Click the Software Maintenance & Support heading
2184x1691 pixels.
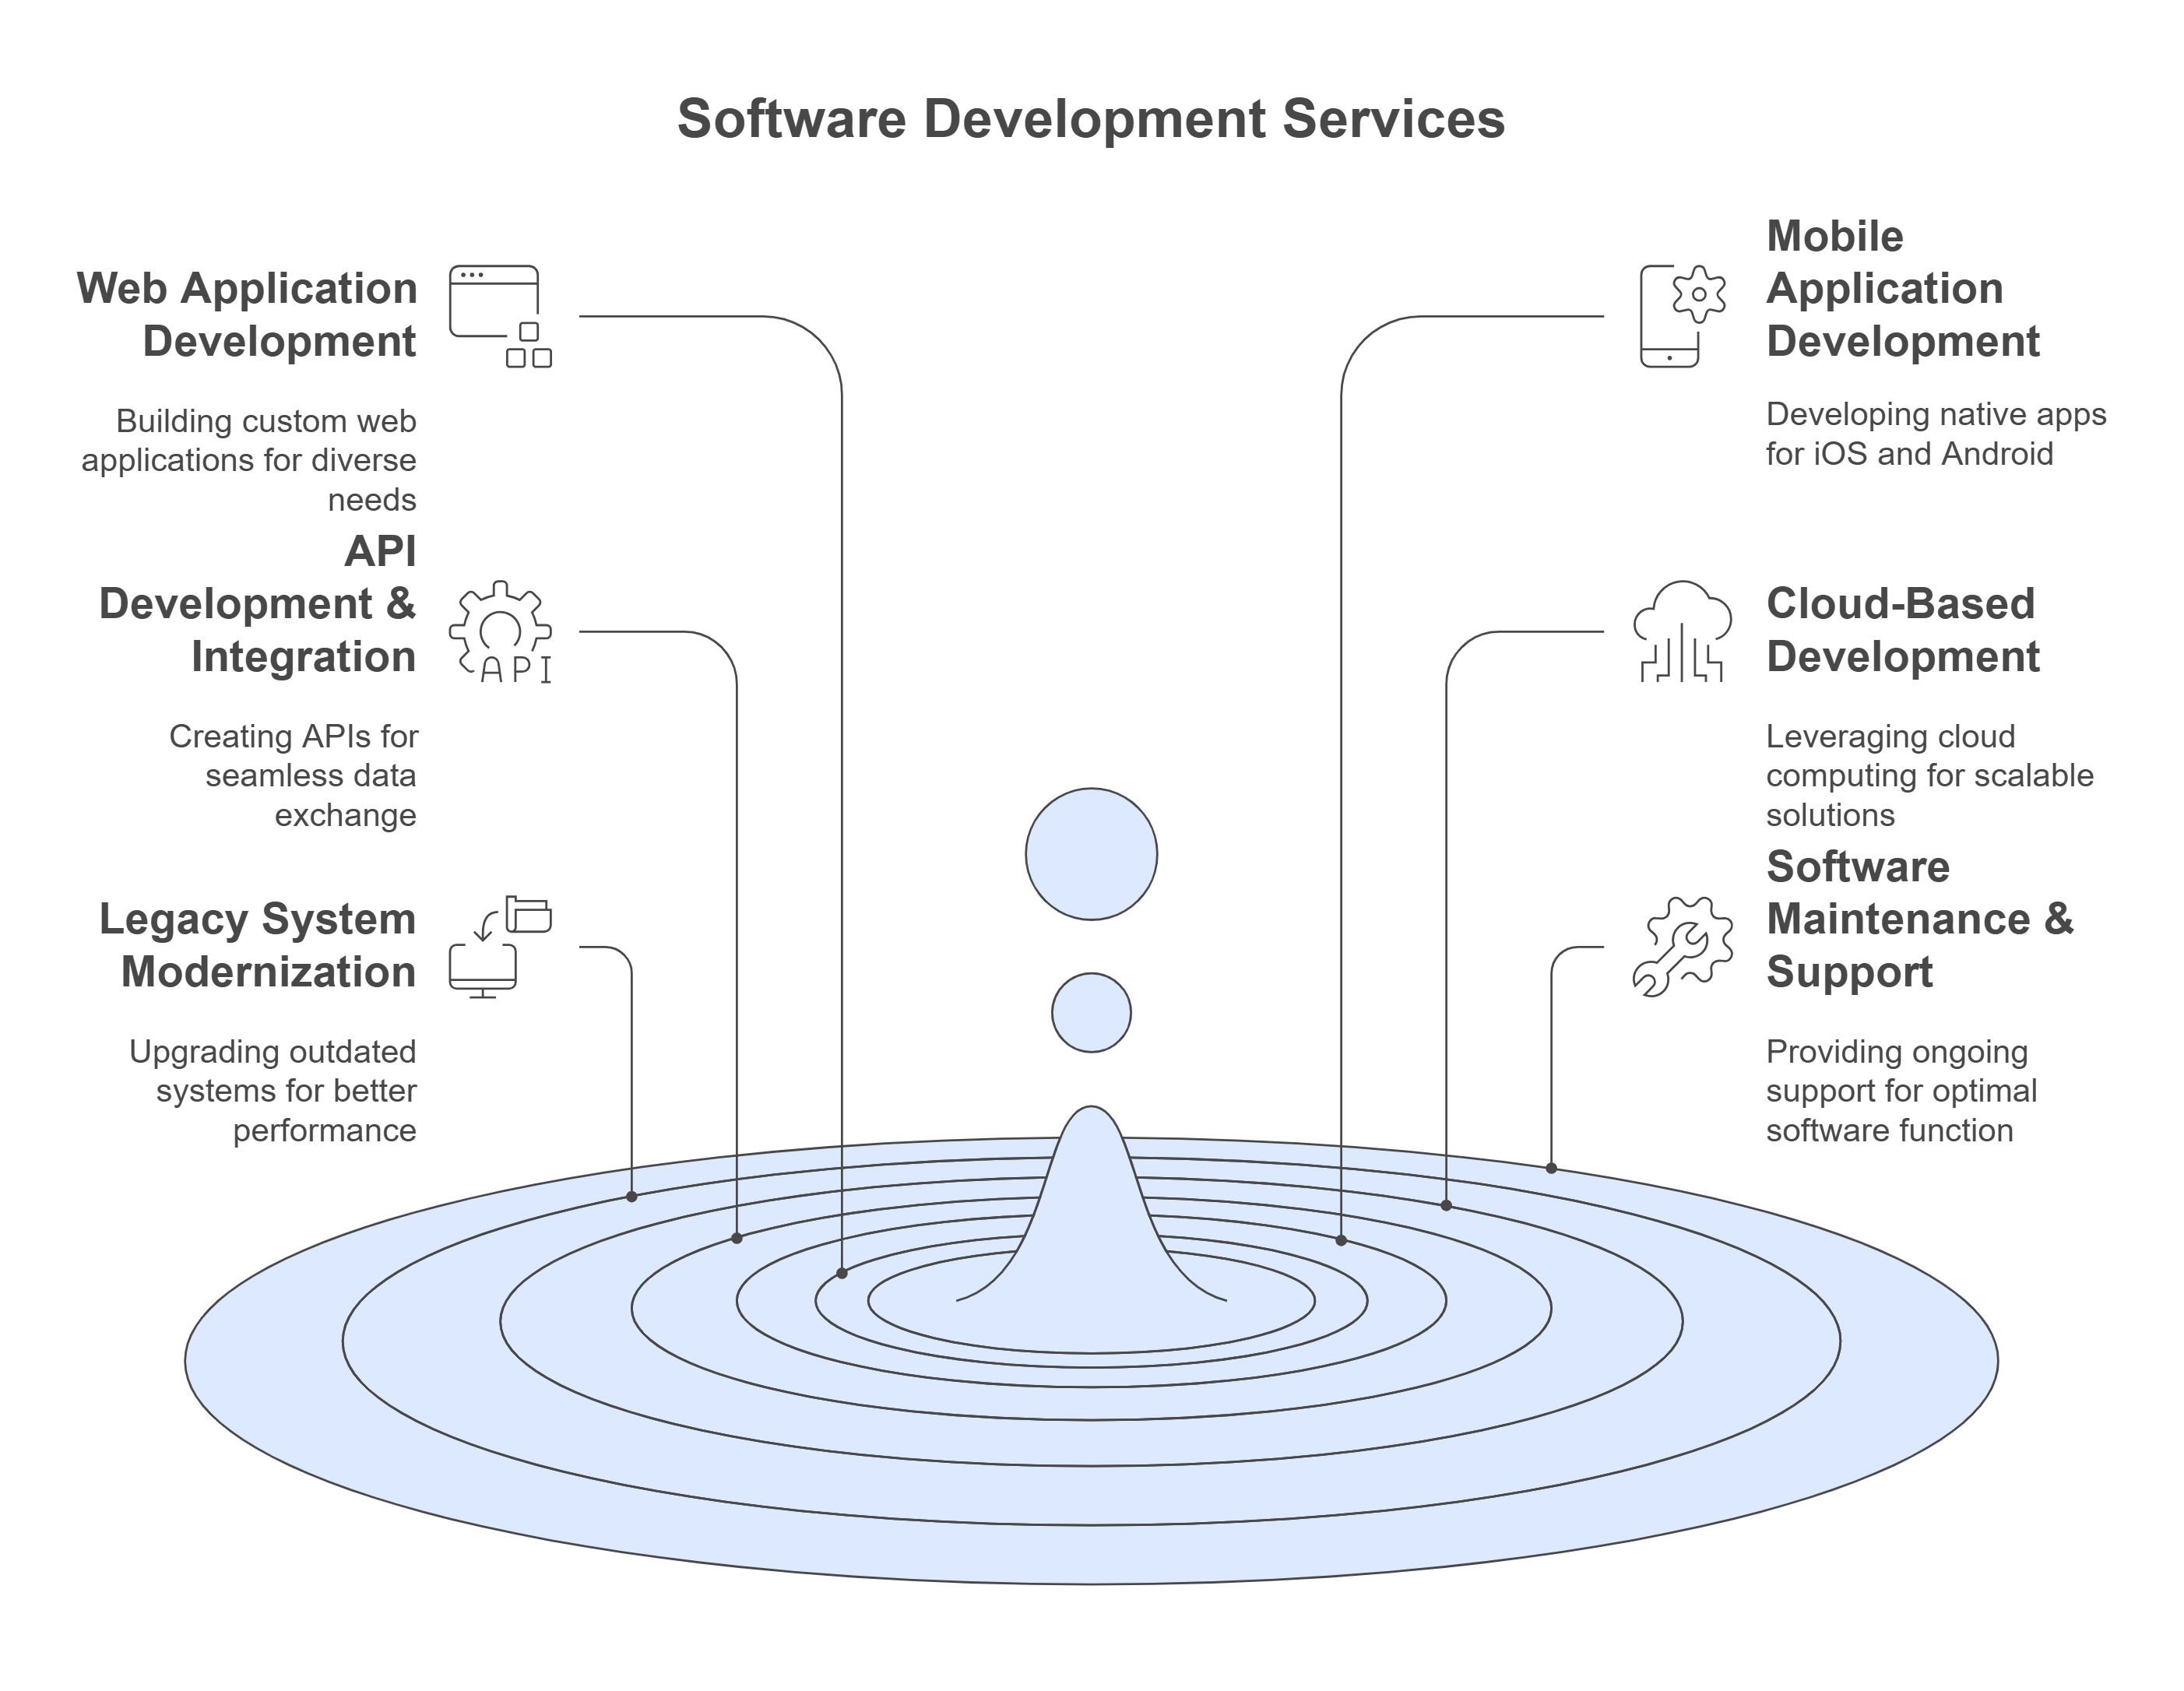click(x=1918, y=919)
